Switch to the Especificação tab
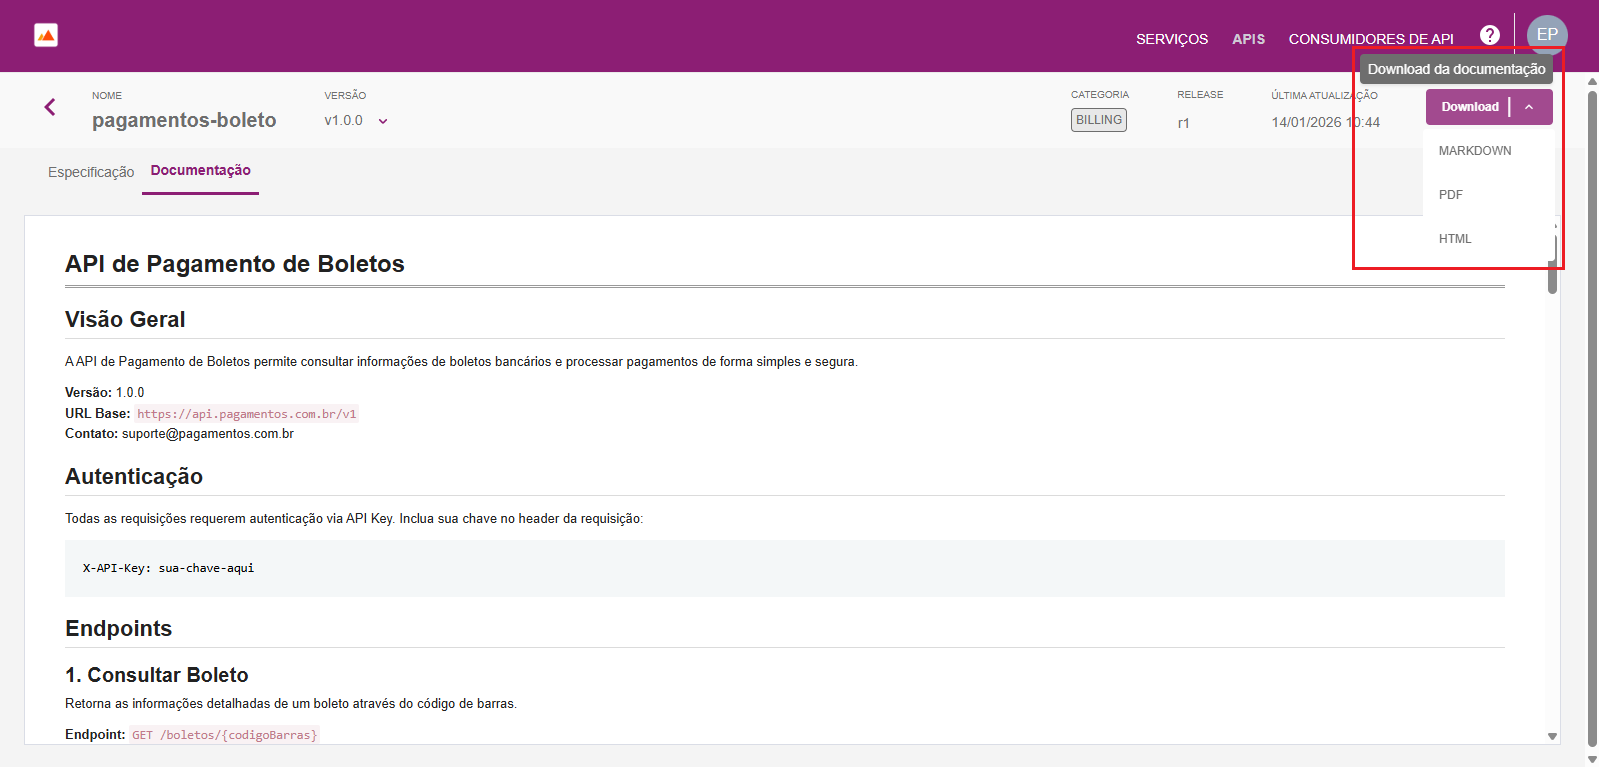 pyautogui.click(x=91, y=172)
